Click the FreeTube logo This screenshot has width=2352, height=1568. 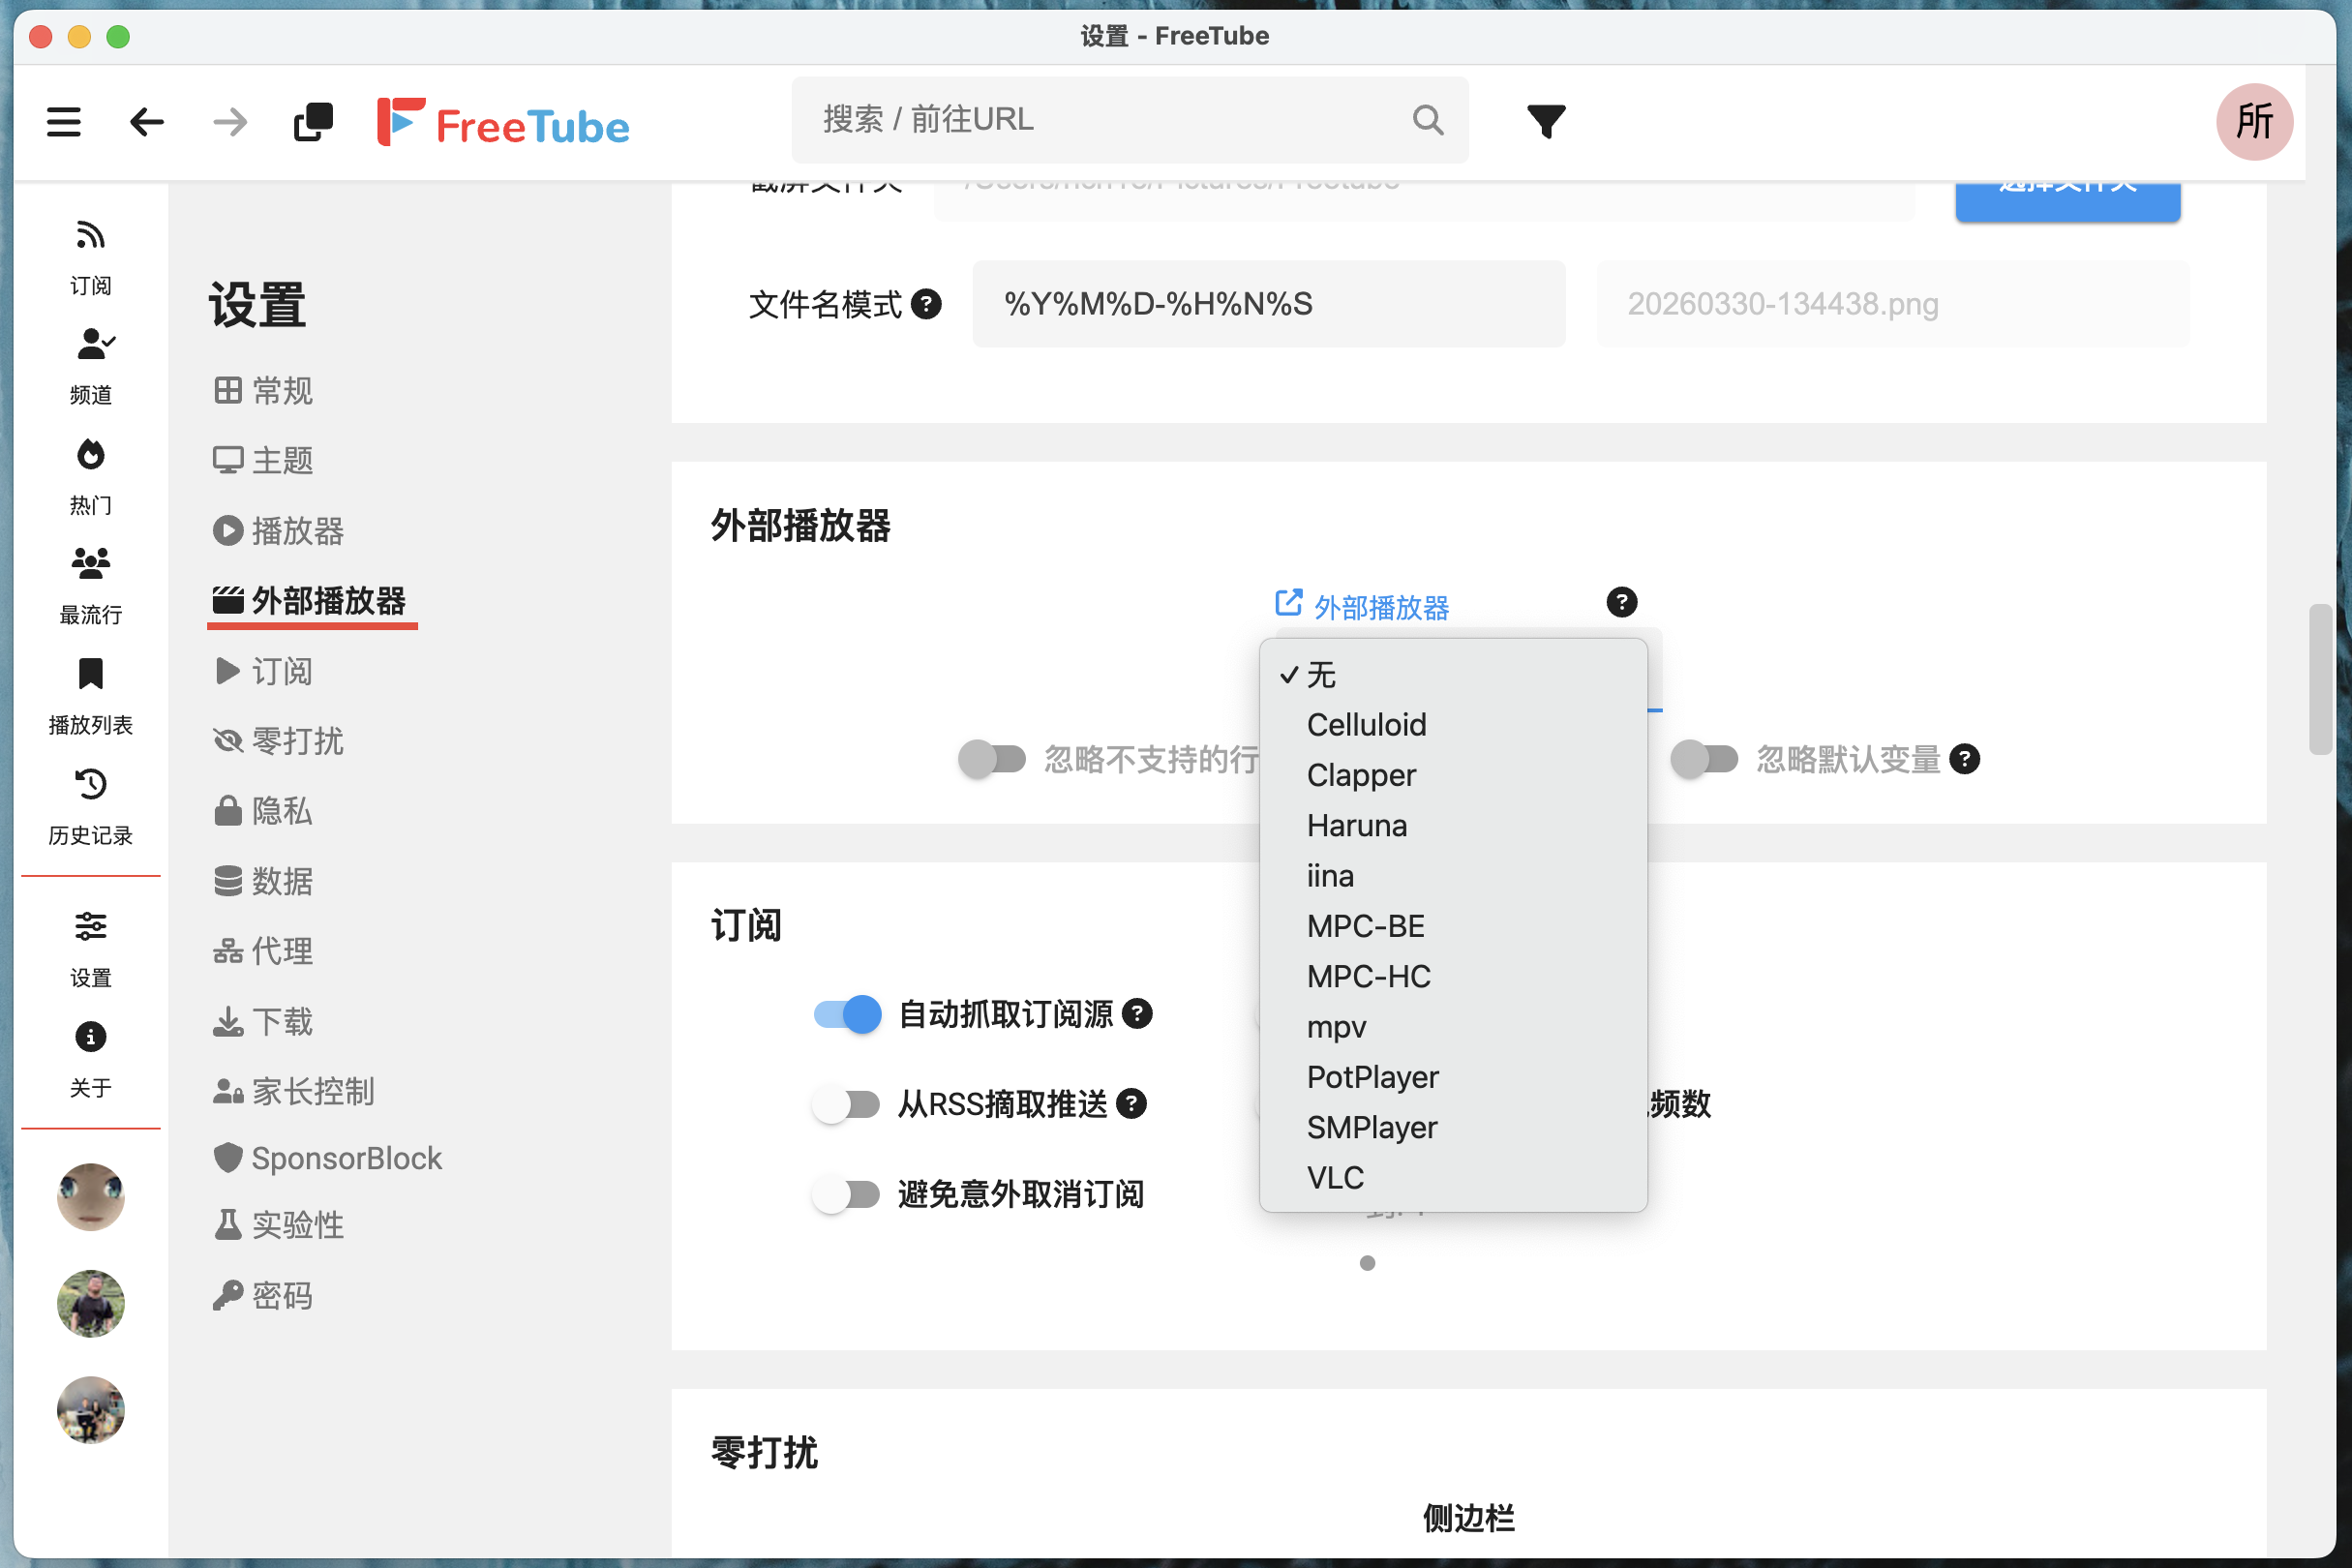(503, 124)
